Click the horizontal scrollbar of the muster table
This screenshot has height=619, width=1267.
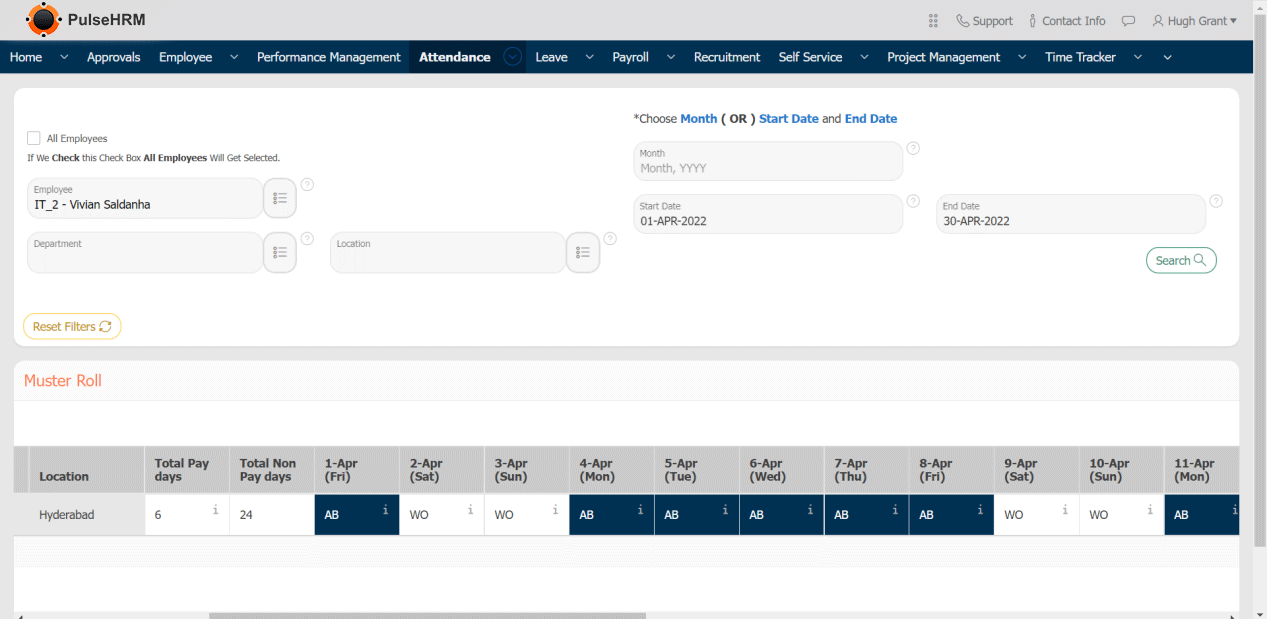coord(427,615)
